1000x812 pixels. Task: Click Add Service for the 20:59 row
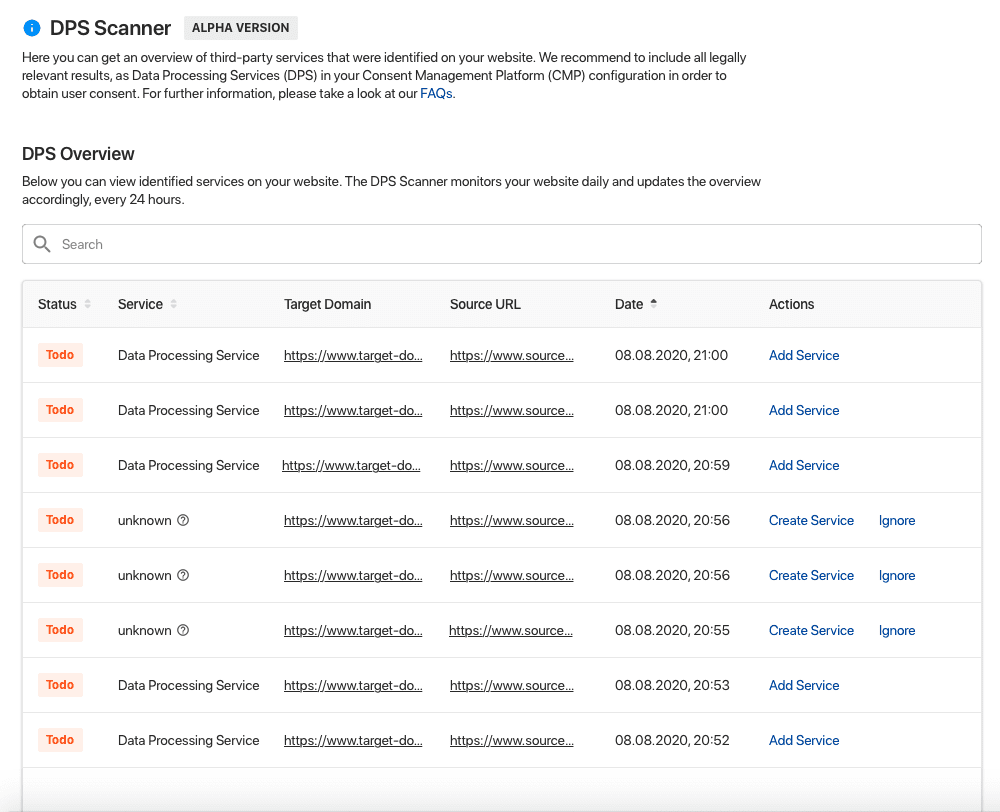804,465
